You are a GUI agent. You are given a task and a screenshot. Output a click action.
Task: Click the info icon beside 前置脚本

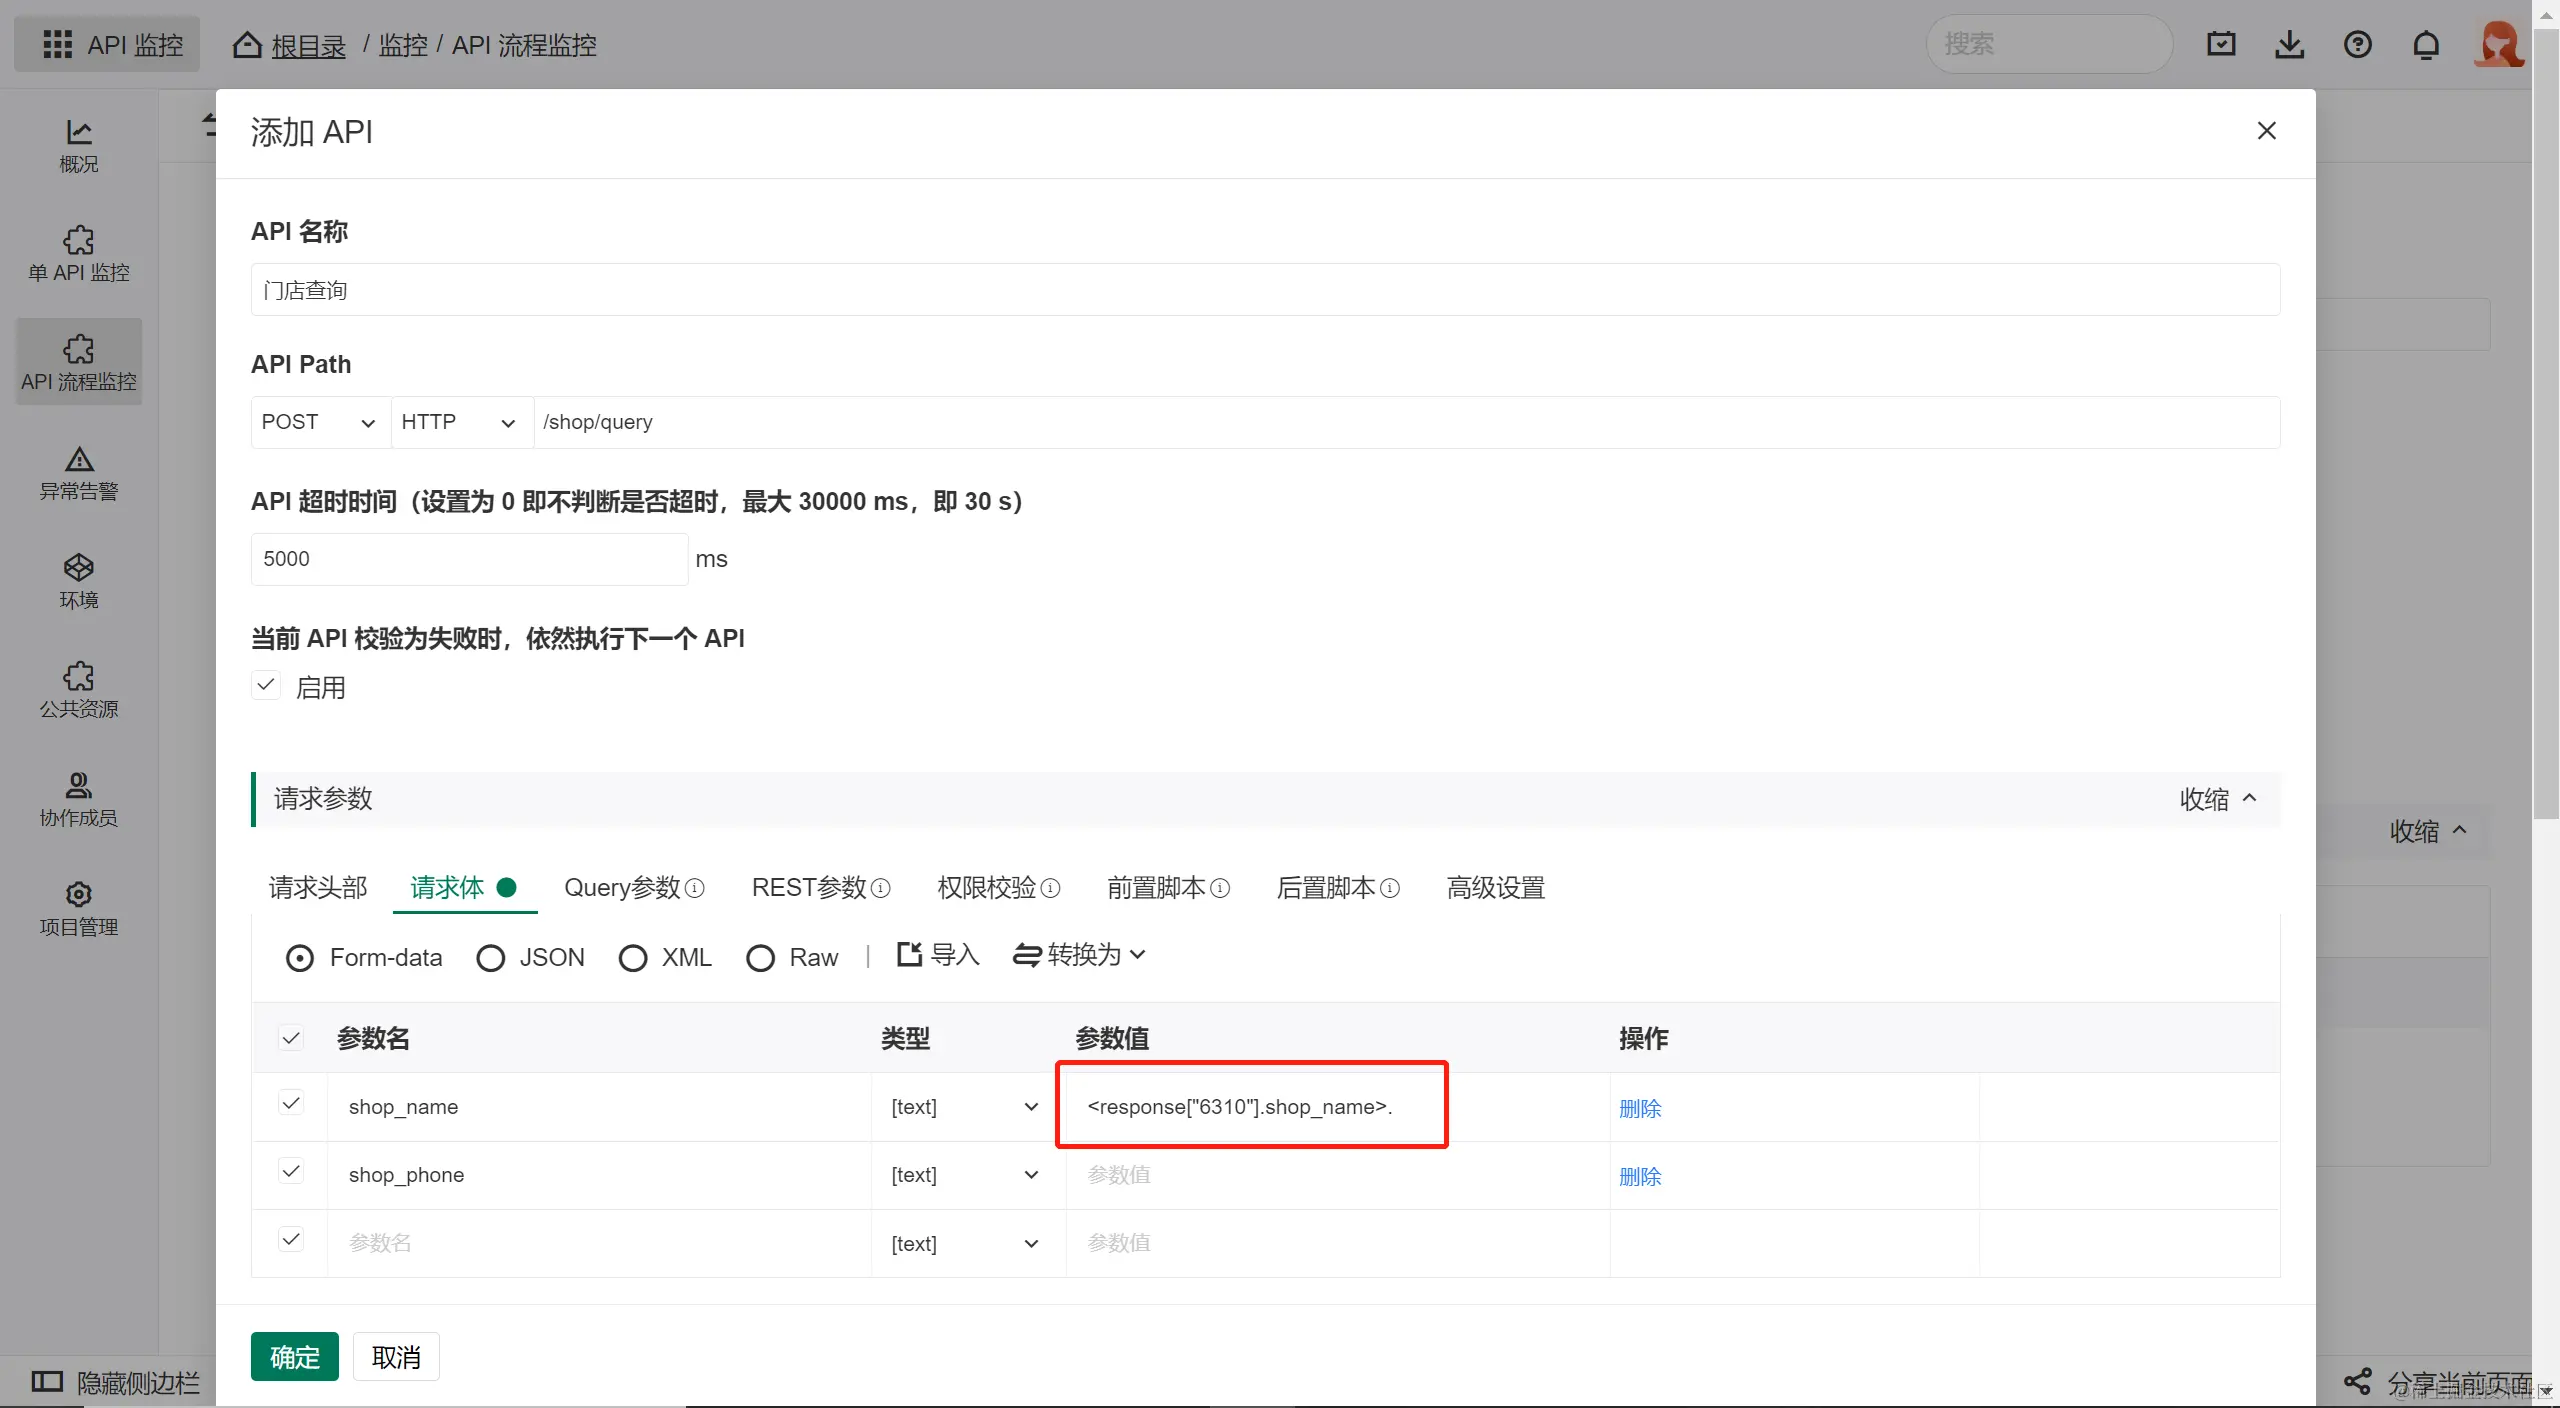[1220, 888]
